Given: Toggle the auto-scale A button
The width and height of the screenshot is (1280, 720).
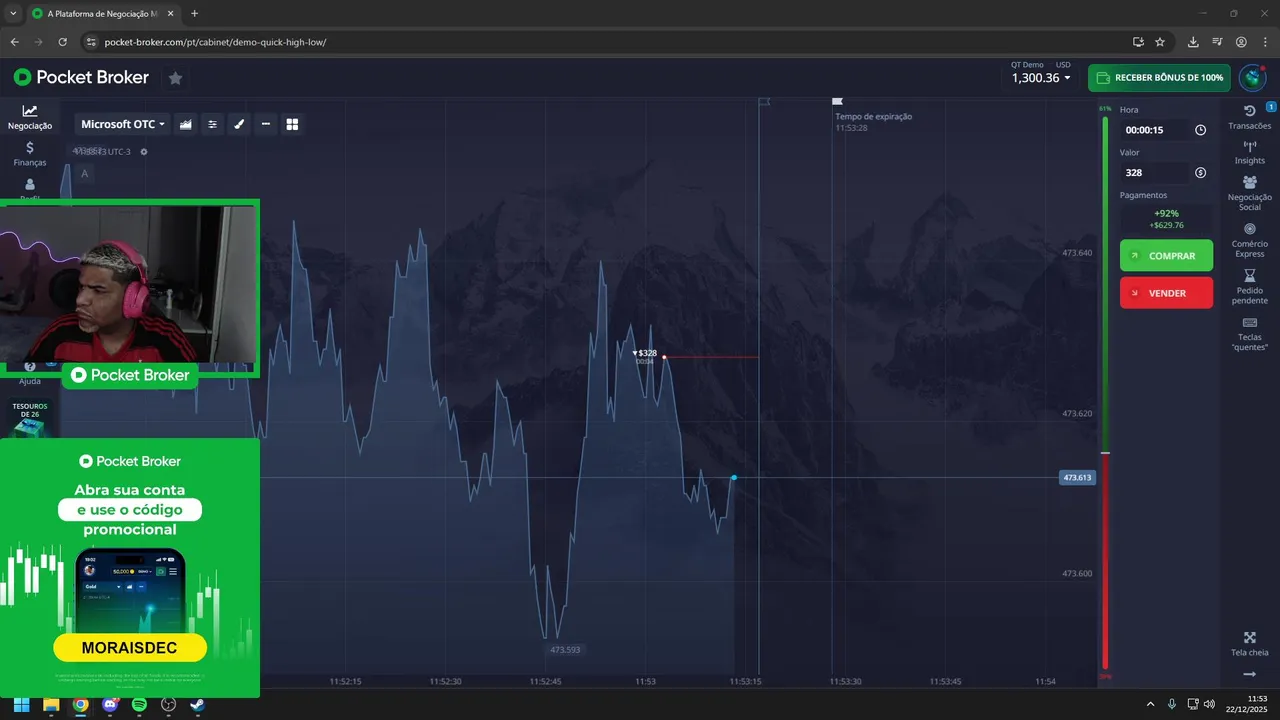Looking at the screenshot, I should pos(85,174).
